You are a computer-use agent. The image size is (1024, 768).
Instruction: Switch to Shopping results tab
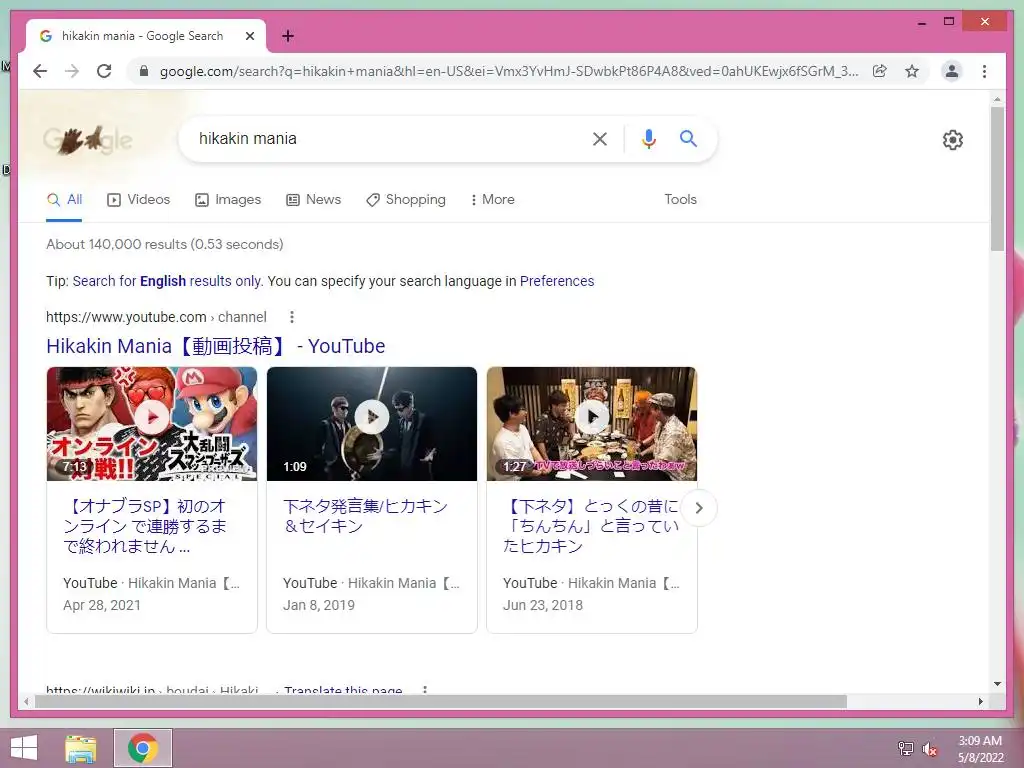click(406, 199)
